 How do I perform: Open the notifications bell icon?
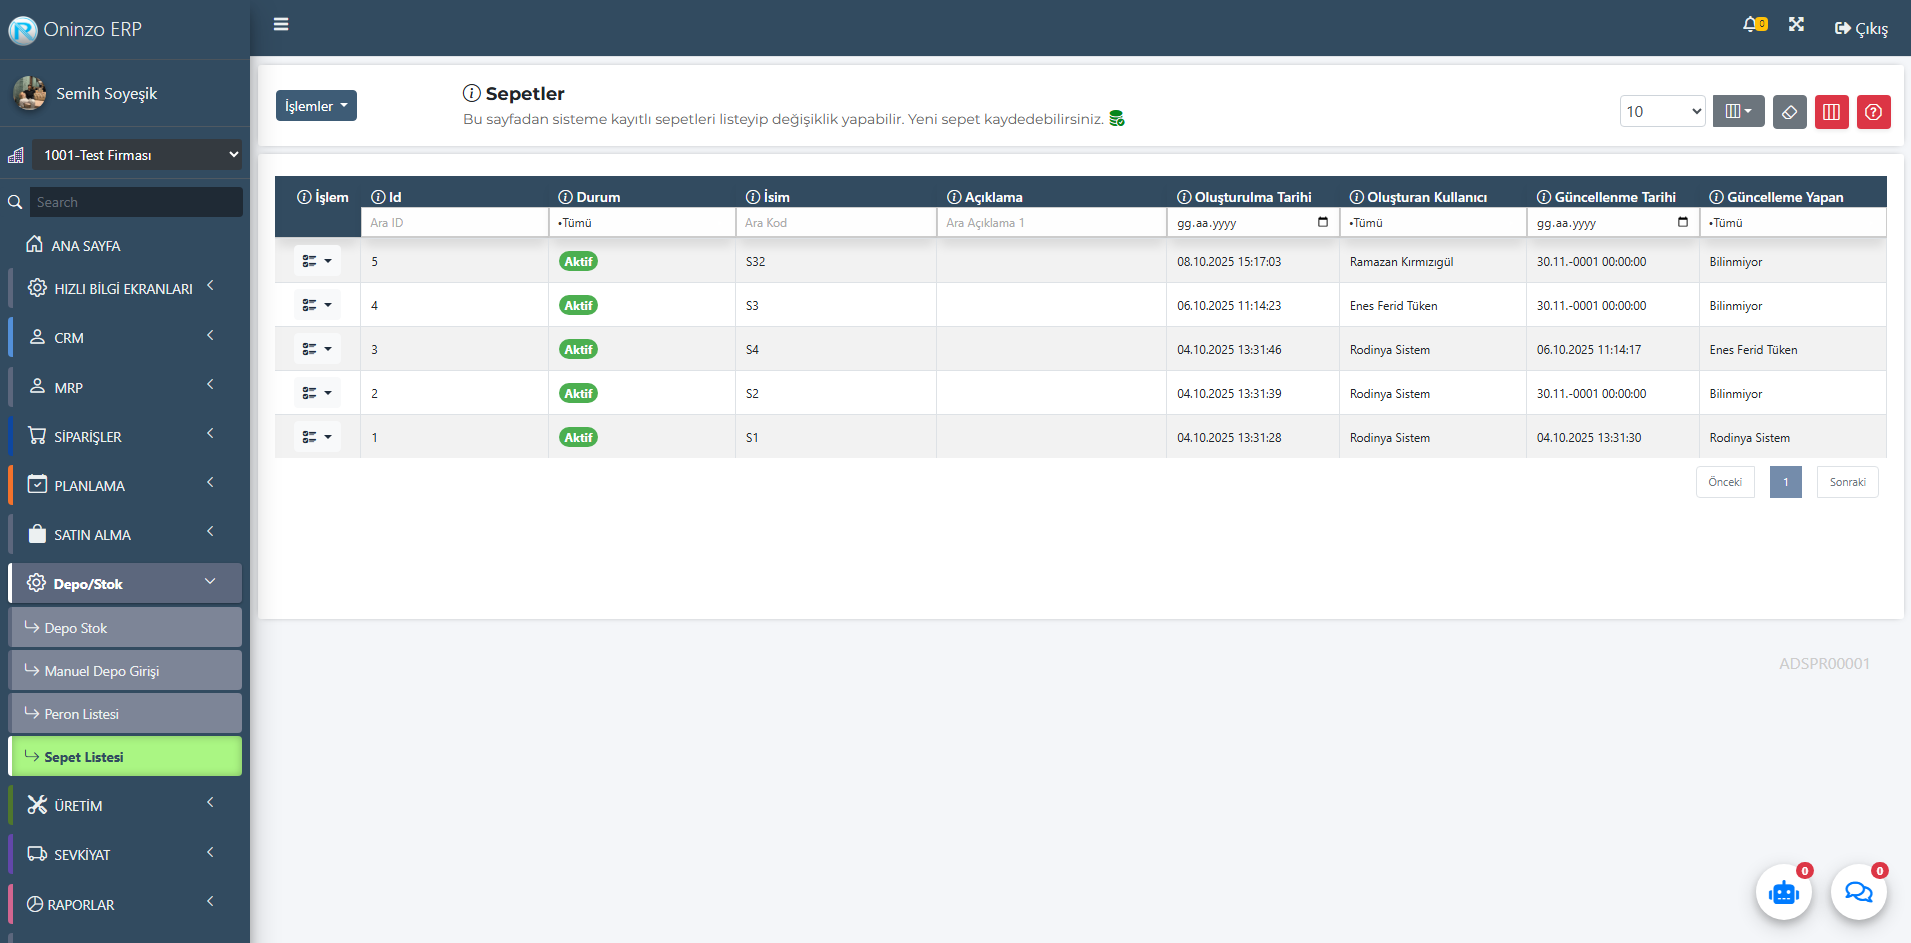coord(1753,25)
